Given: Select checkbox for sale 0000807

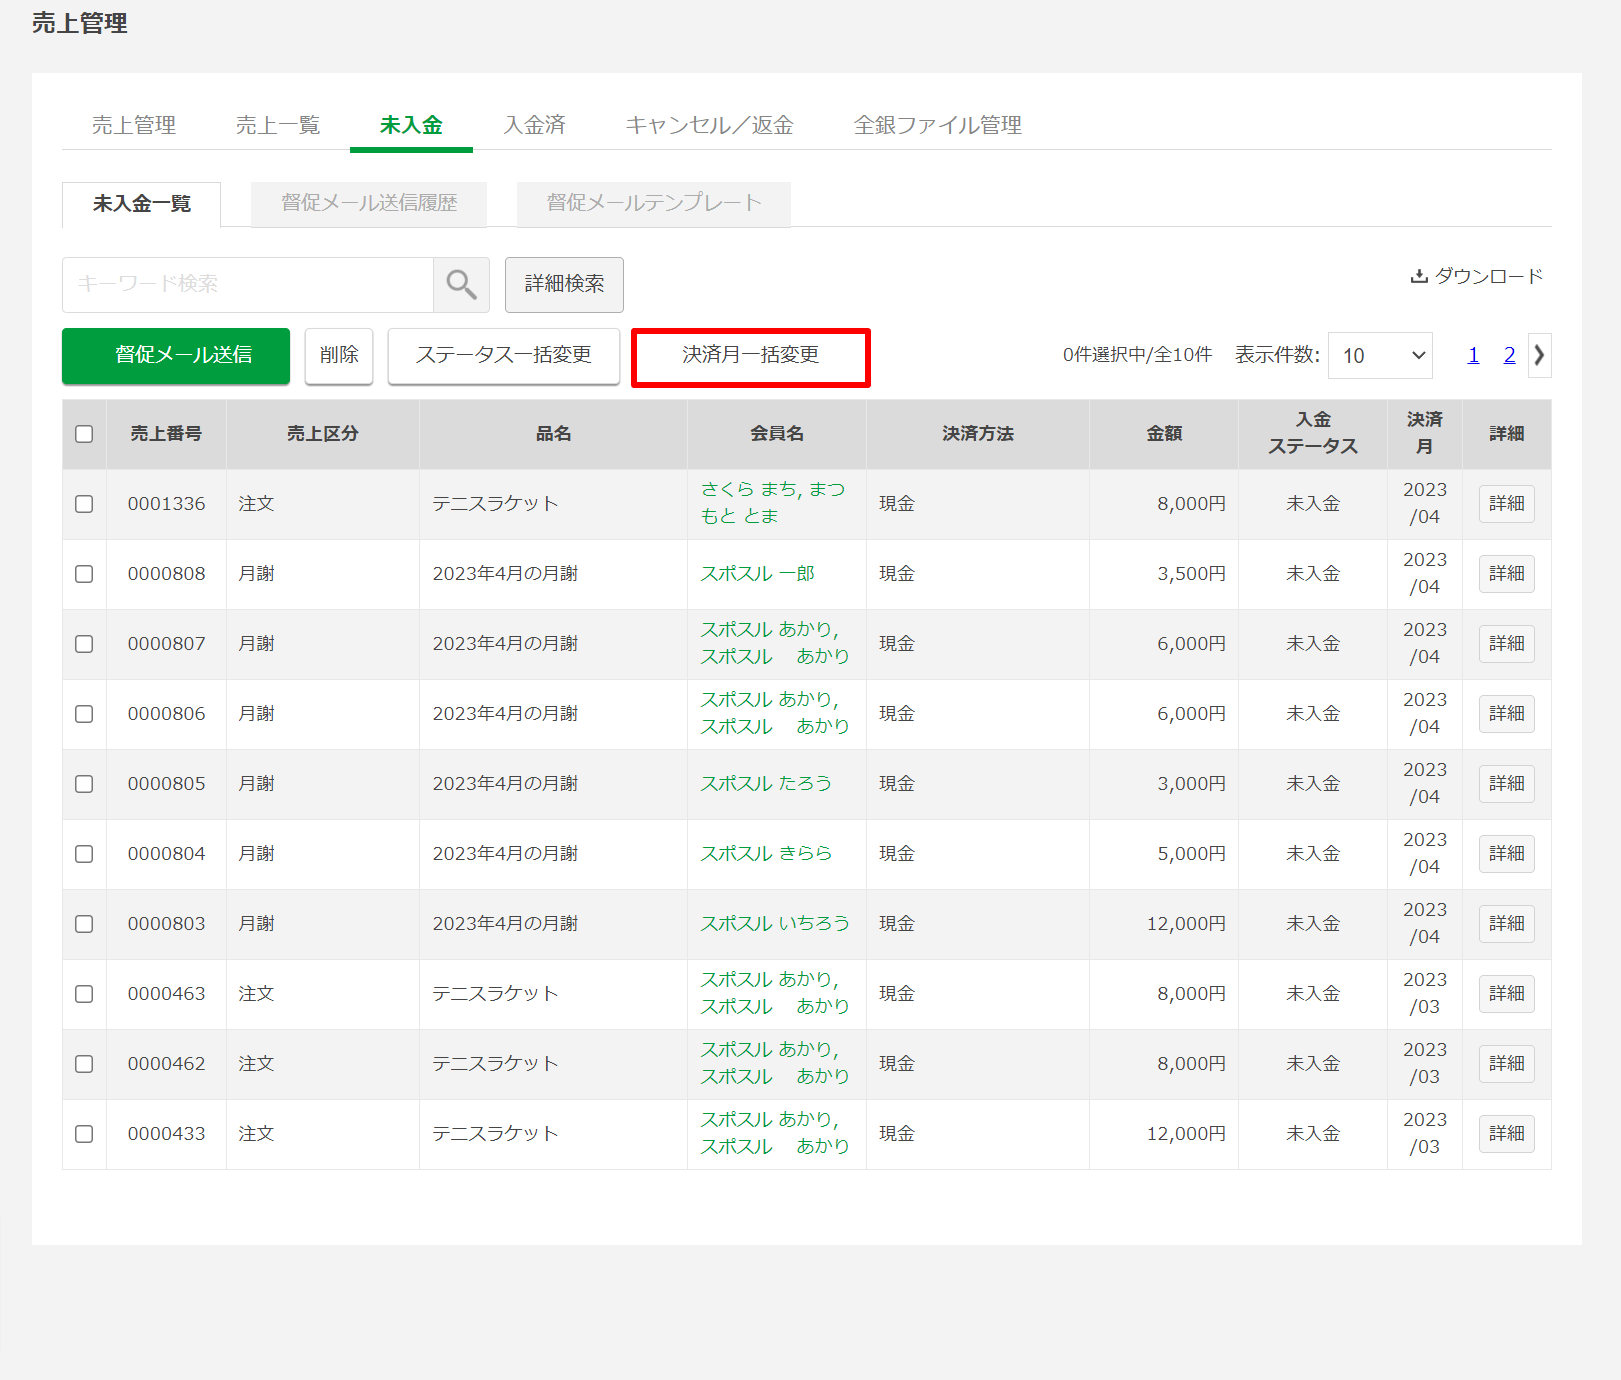Looking at the screenshot, I should tap(84, 644).
